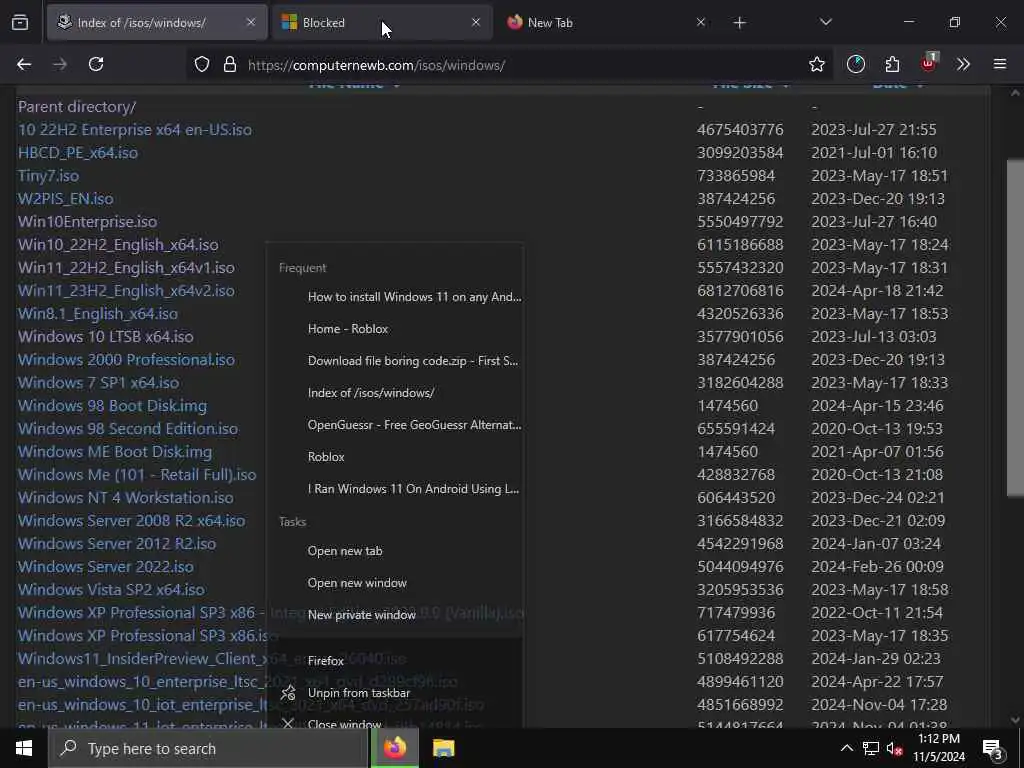This screenshot has height=768, width=1024.
Task: Download Windows 98 Second Edition.iso
Action: click(128, 428)
